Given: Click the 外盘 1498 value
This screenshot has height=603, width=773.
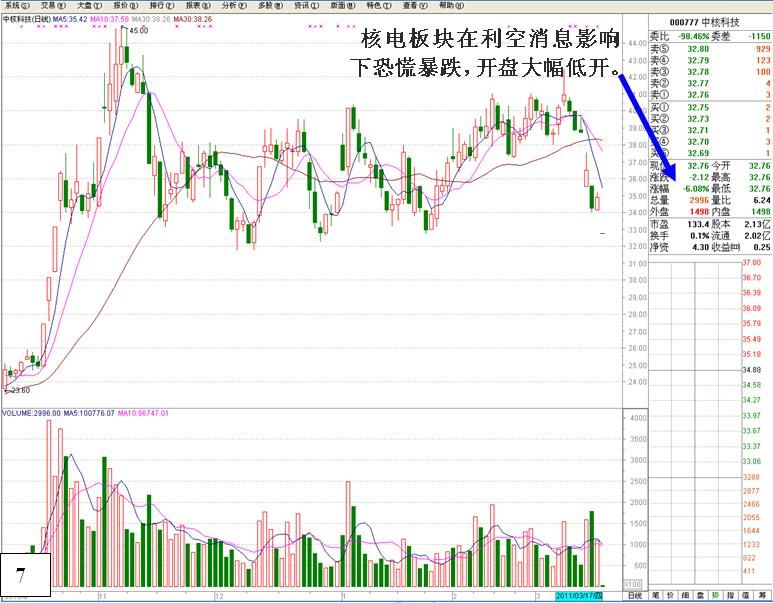Looking at the screenshot, I should point(700,212).
